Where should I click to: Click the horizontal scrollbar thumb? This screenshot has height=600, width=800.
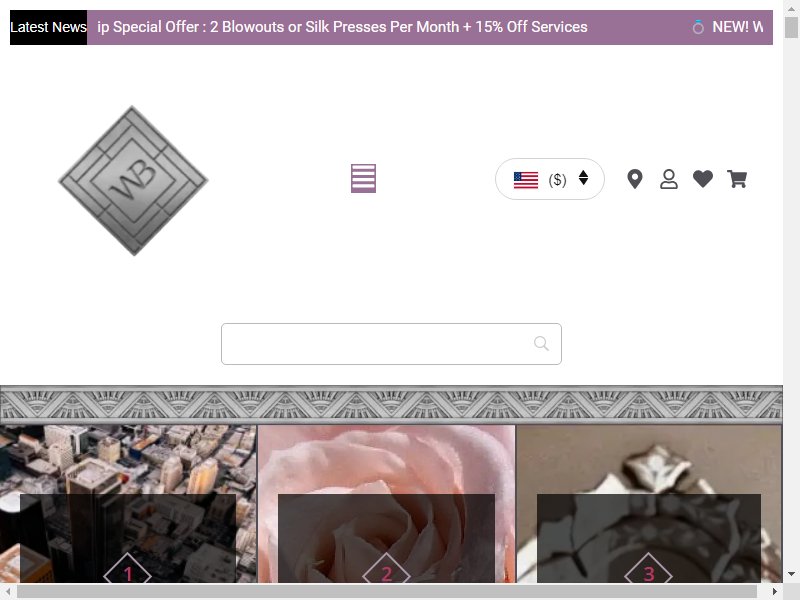click(x=387, y=591)
